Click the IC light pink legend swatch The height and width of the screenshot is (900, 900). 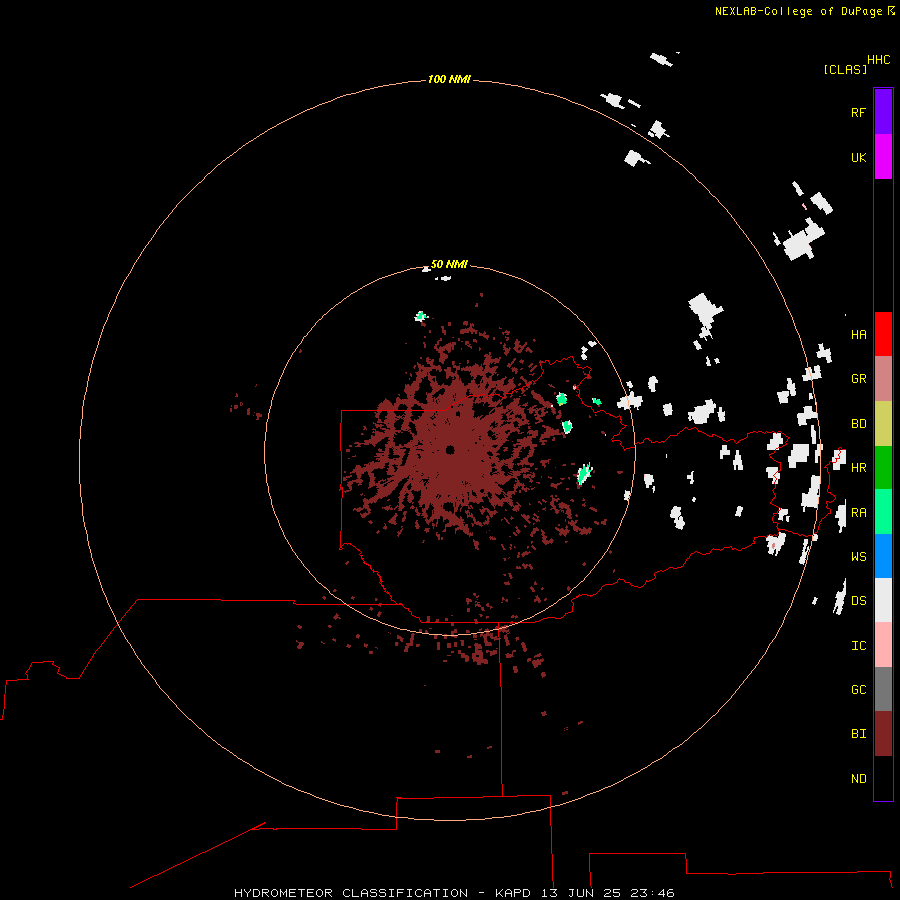(x=883, y=645)
